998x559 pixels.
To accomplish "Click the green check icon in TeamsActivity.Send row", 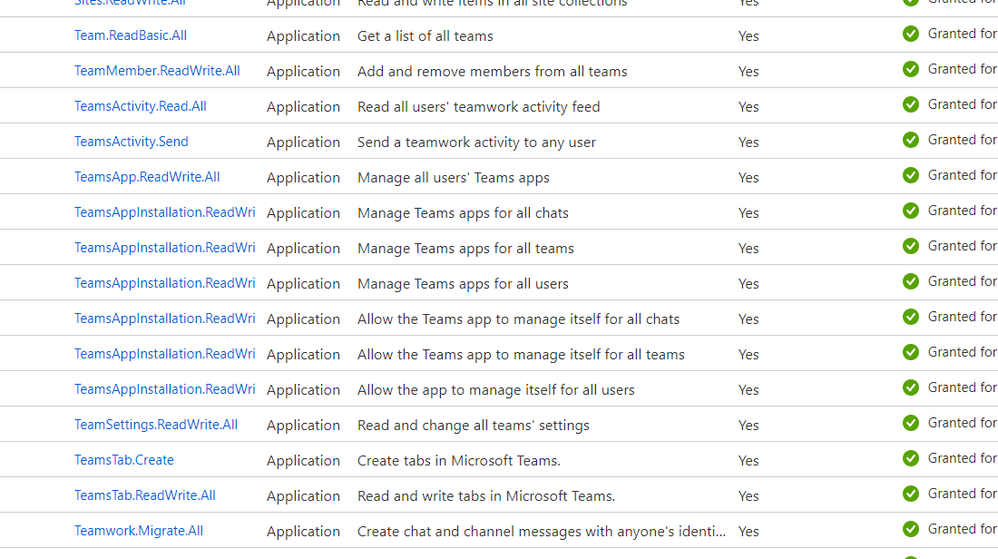I will 910,140.
